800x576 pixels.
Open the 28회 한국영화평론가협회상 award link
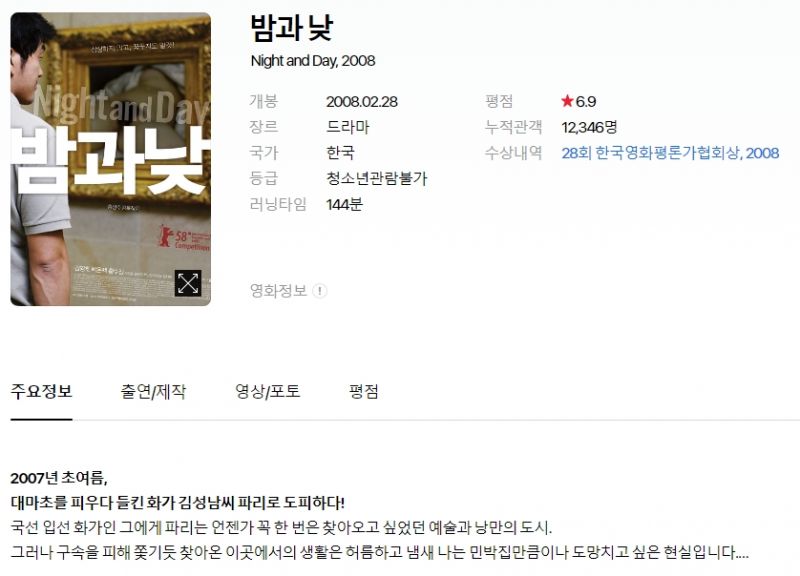pos(670,153)
